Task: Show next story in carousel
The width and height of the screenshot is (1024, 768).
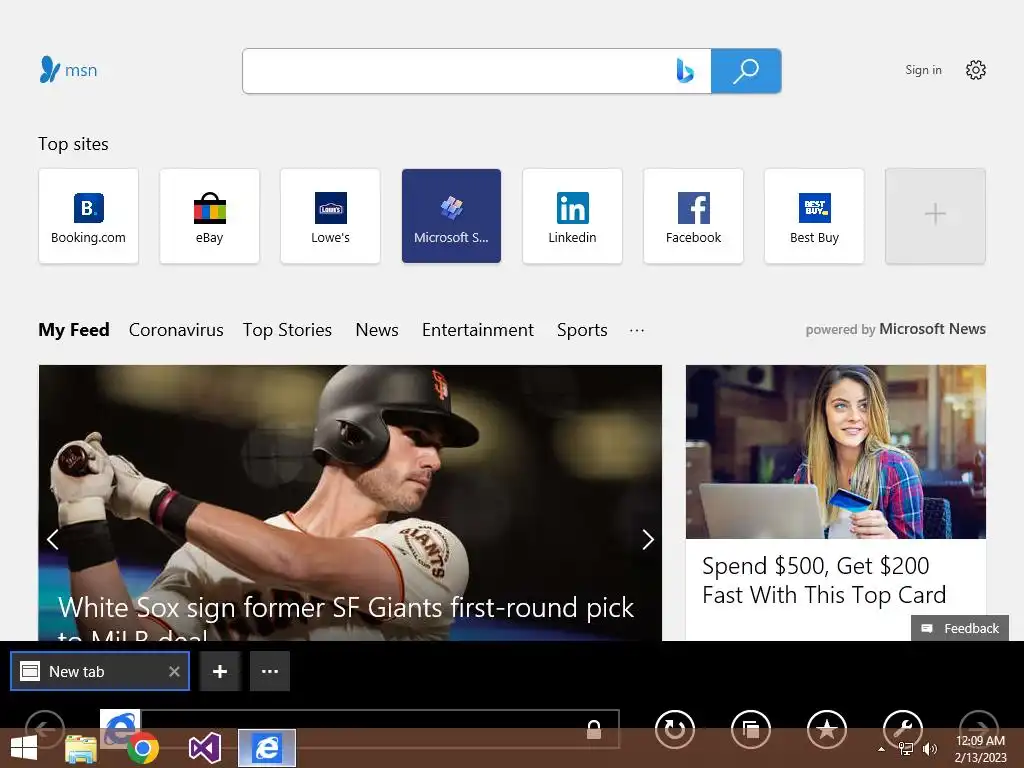Action: tap(647, 539)
